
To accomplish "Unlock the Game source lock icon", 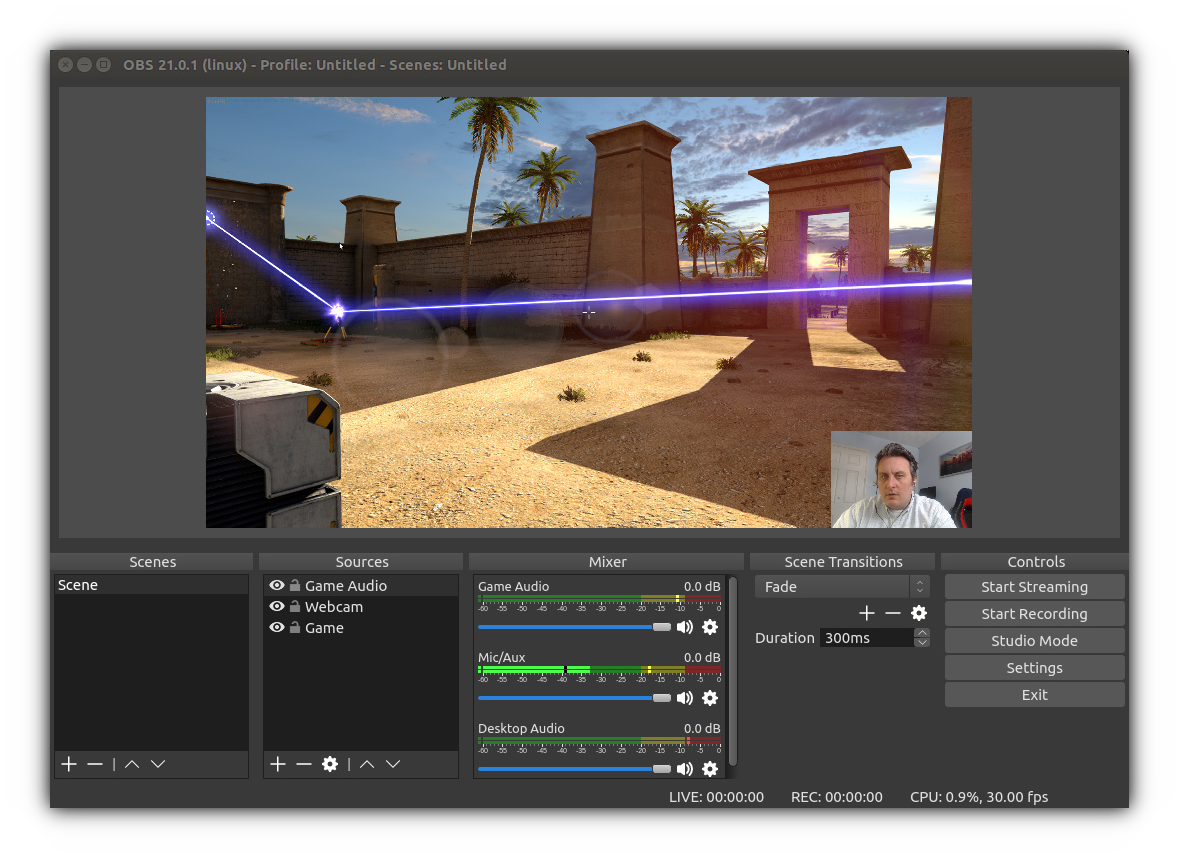I will (295, 628).
